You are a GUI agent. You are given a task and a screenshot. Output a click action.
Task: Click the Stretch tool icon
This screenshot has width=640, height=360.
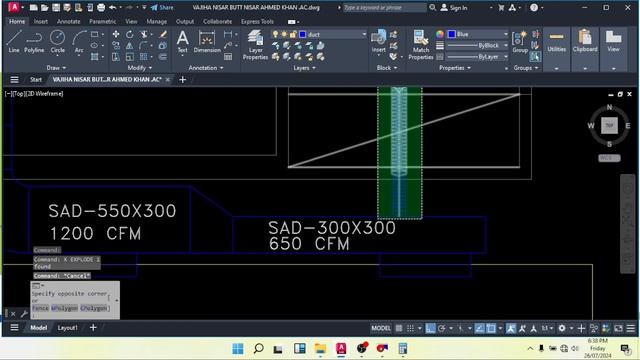click(116, 57)
